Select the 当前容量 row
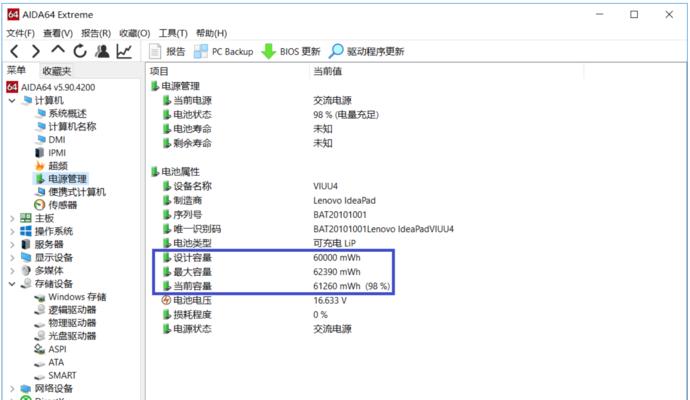Screen dimensions: 690x400 pyautogui.click(x=276, y=286)
